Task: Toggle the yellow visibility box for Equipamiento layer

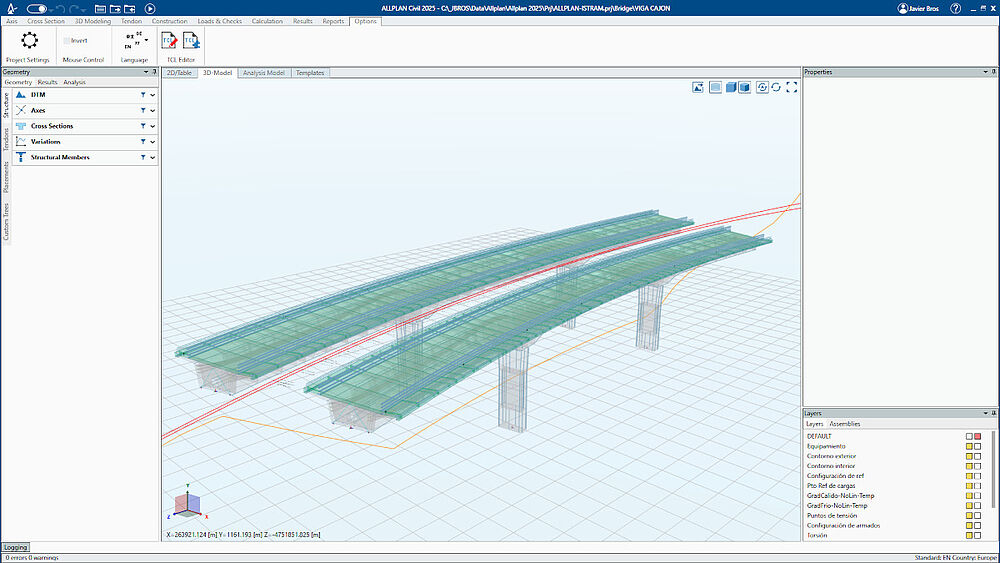Action: pyautogui.click(x=968, y=446)
